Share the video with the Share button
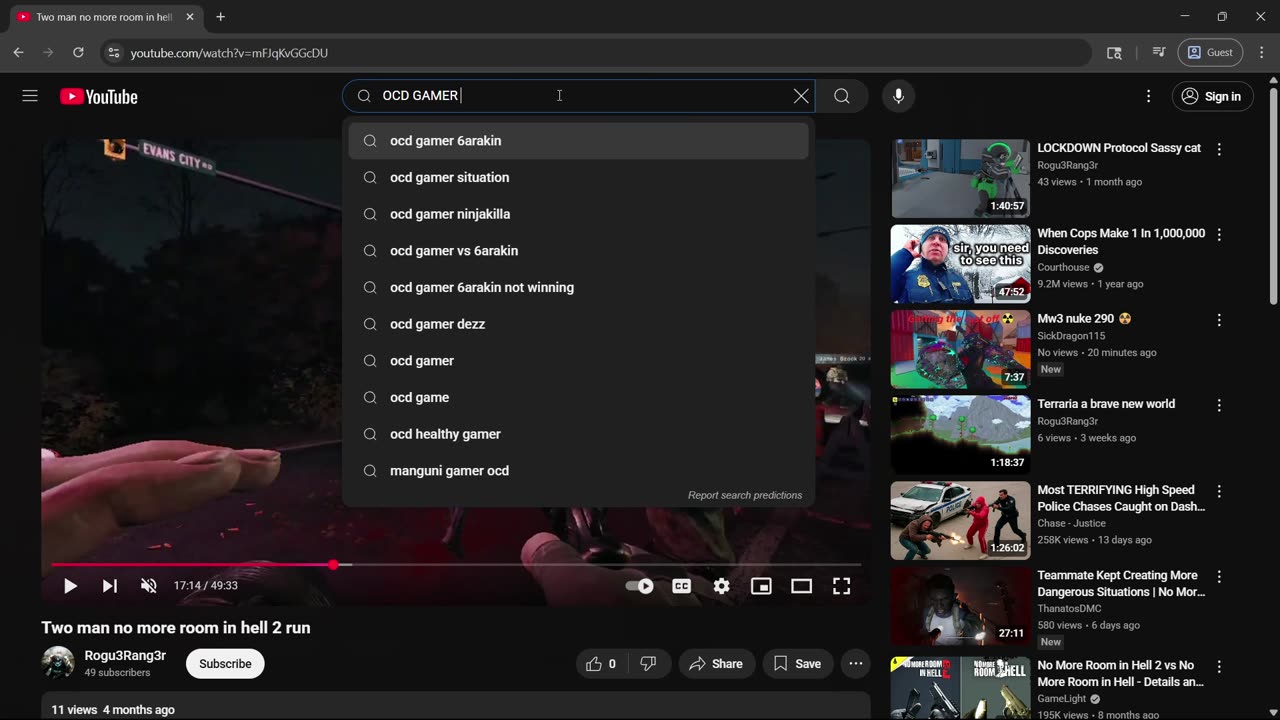 pyautogui.click(x=716, y=664)
